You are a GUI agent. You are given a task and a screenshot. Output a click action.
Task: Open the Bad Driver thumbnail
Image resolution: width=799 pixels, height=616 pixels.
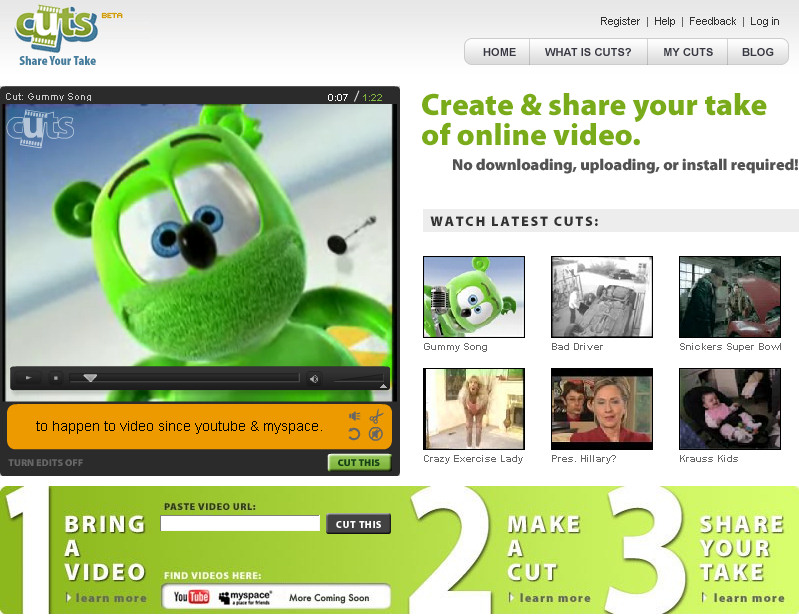click(x=602, y=297)
